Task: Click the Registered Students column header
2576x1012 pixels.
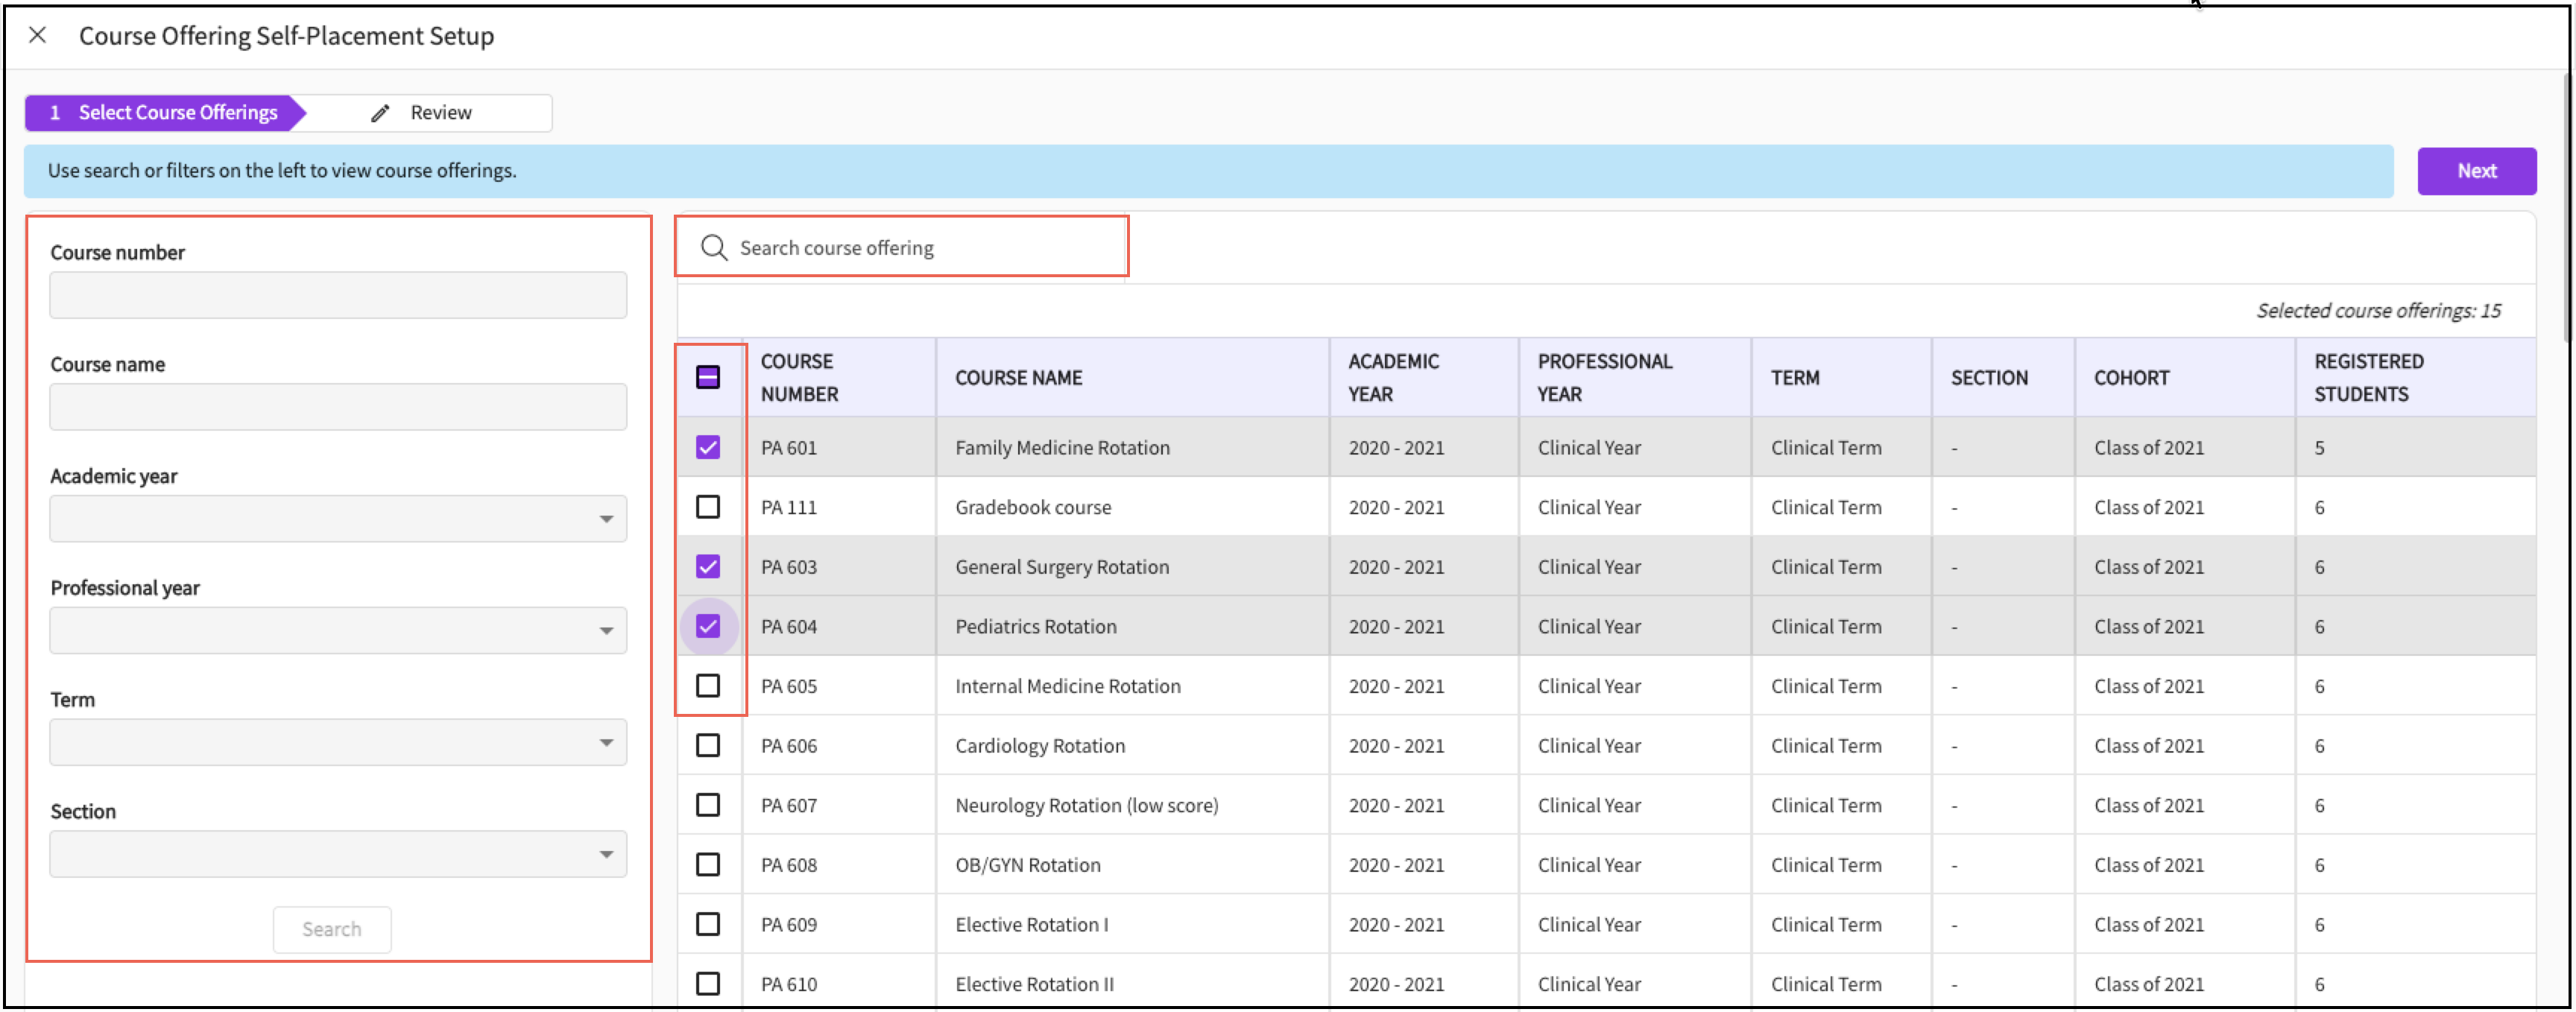Action: pyautogui.click(x=2368, y=377)
